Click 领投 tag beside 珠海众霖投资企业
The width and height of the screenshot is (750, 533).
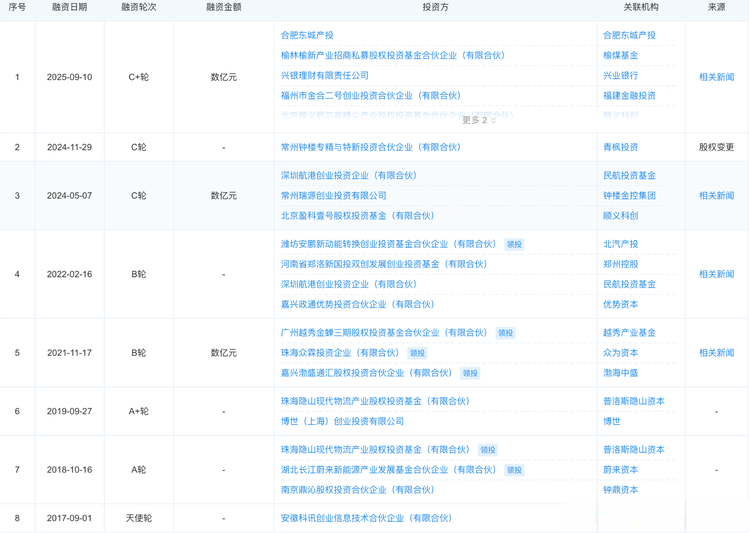(x=417, y=353)
